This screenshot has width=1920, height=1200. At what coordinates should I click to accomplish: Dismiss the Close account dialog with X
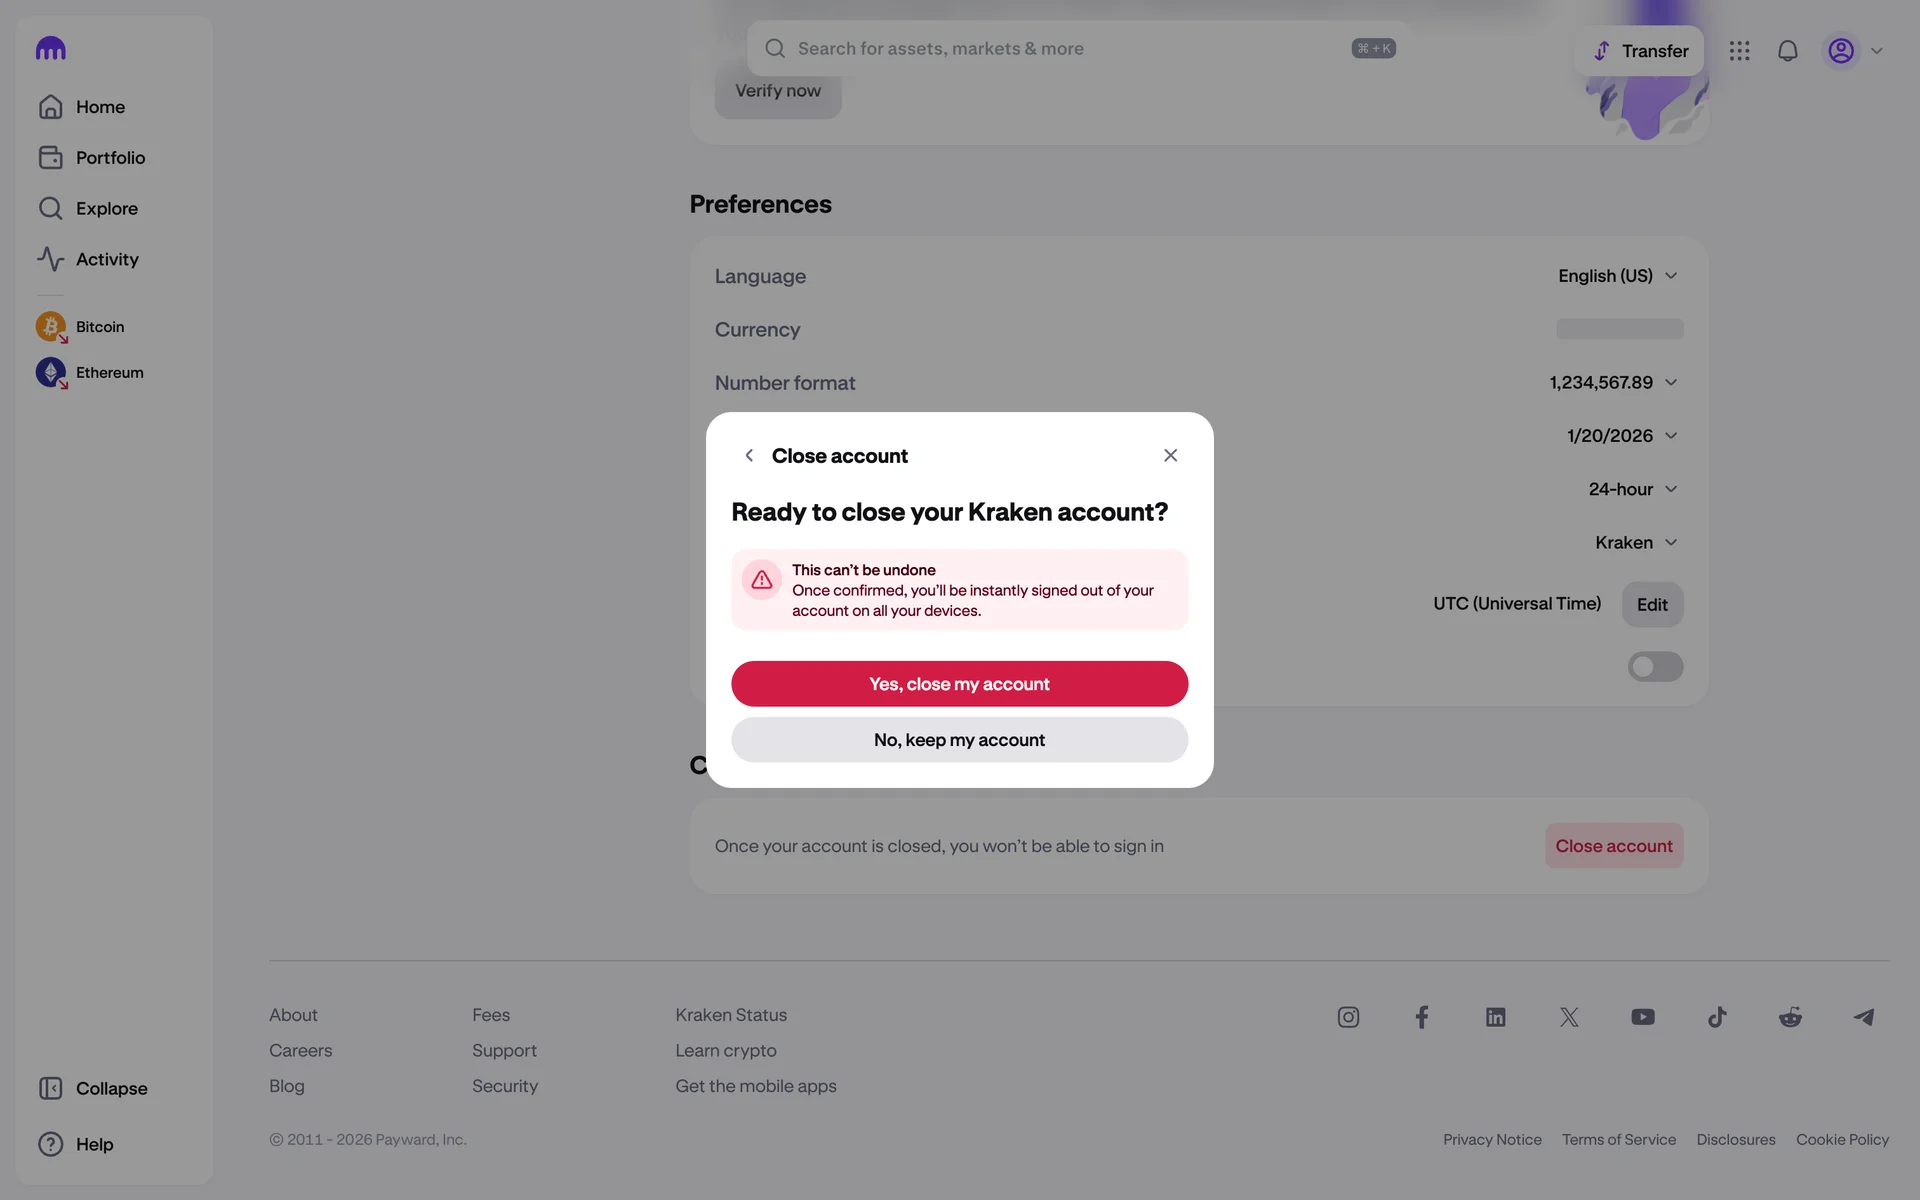[x=1170, y=456]
